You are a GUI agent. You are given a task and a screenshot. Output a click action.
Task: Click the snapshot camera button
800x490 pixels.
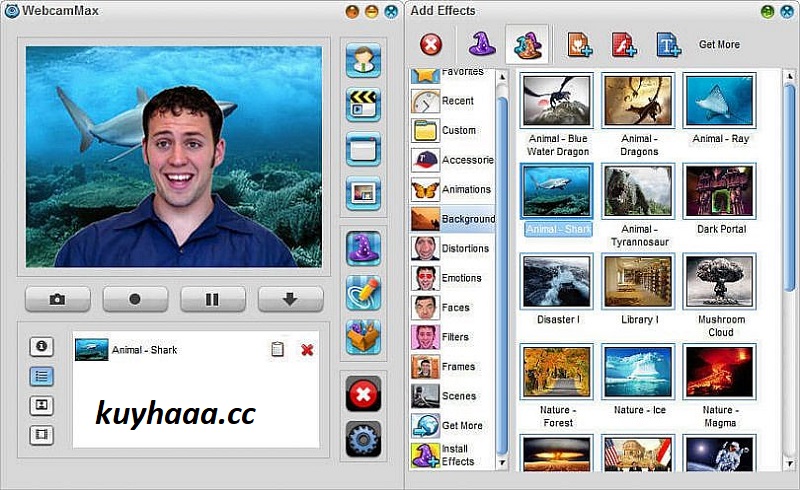[58, 299]
